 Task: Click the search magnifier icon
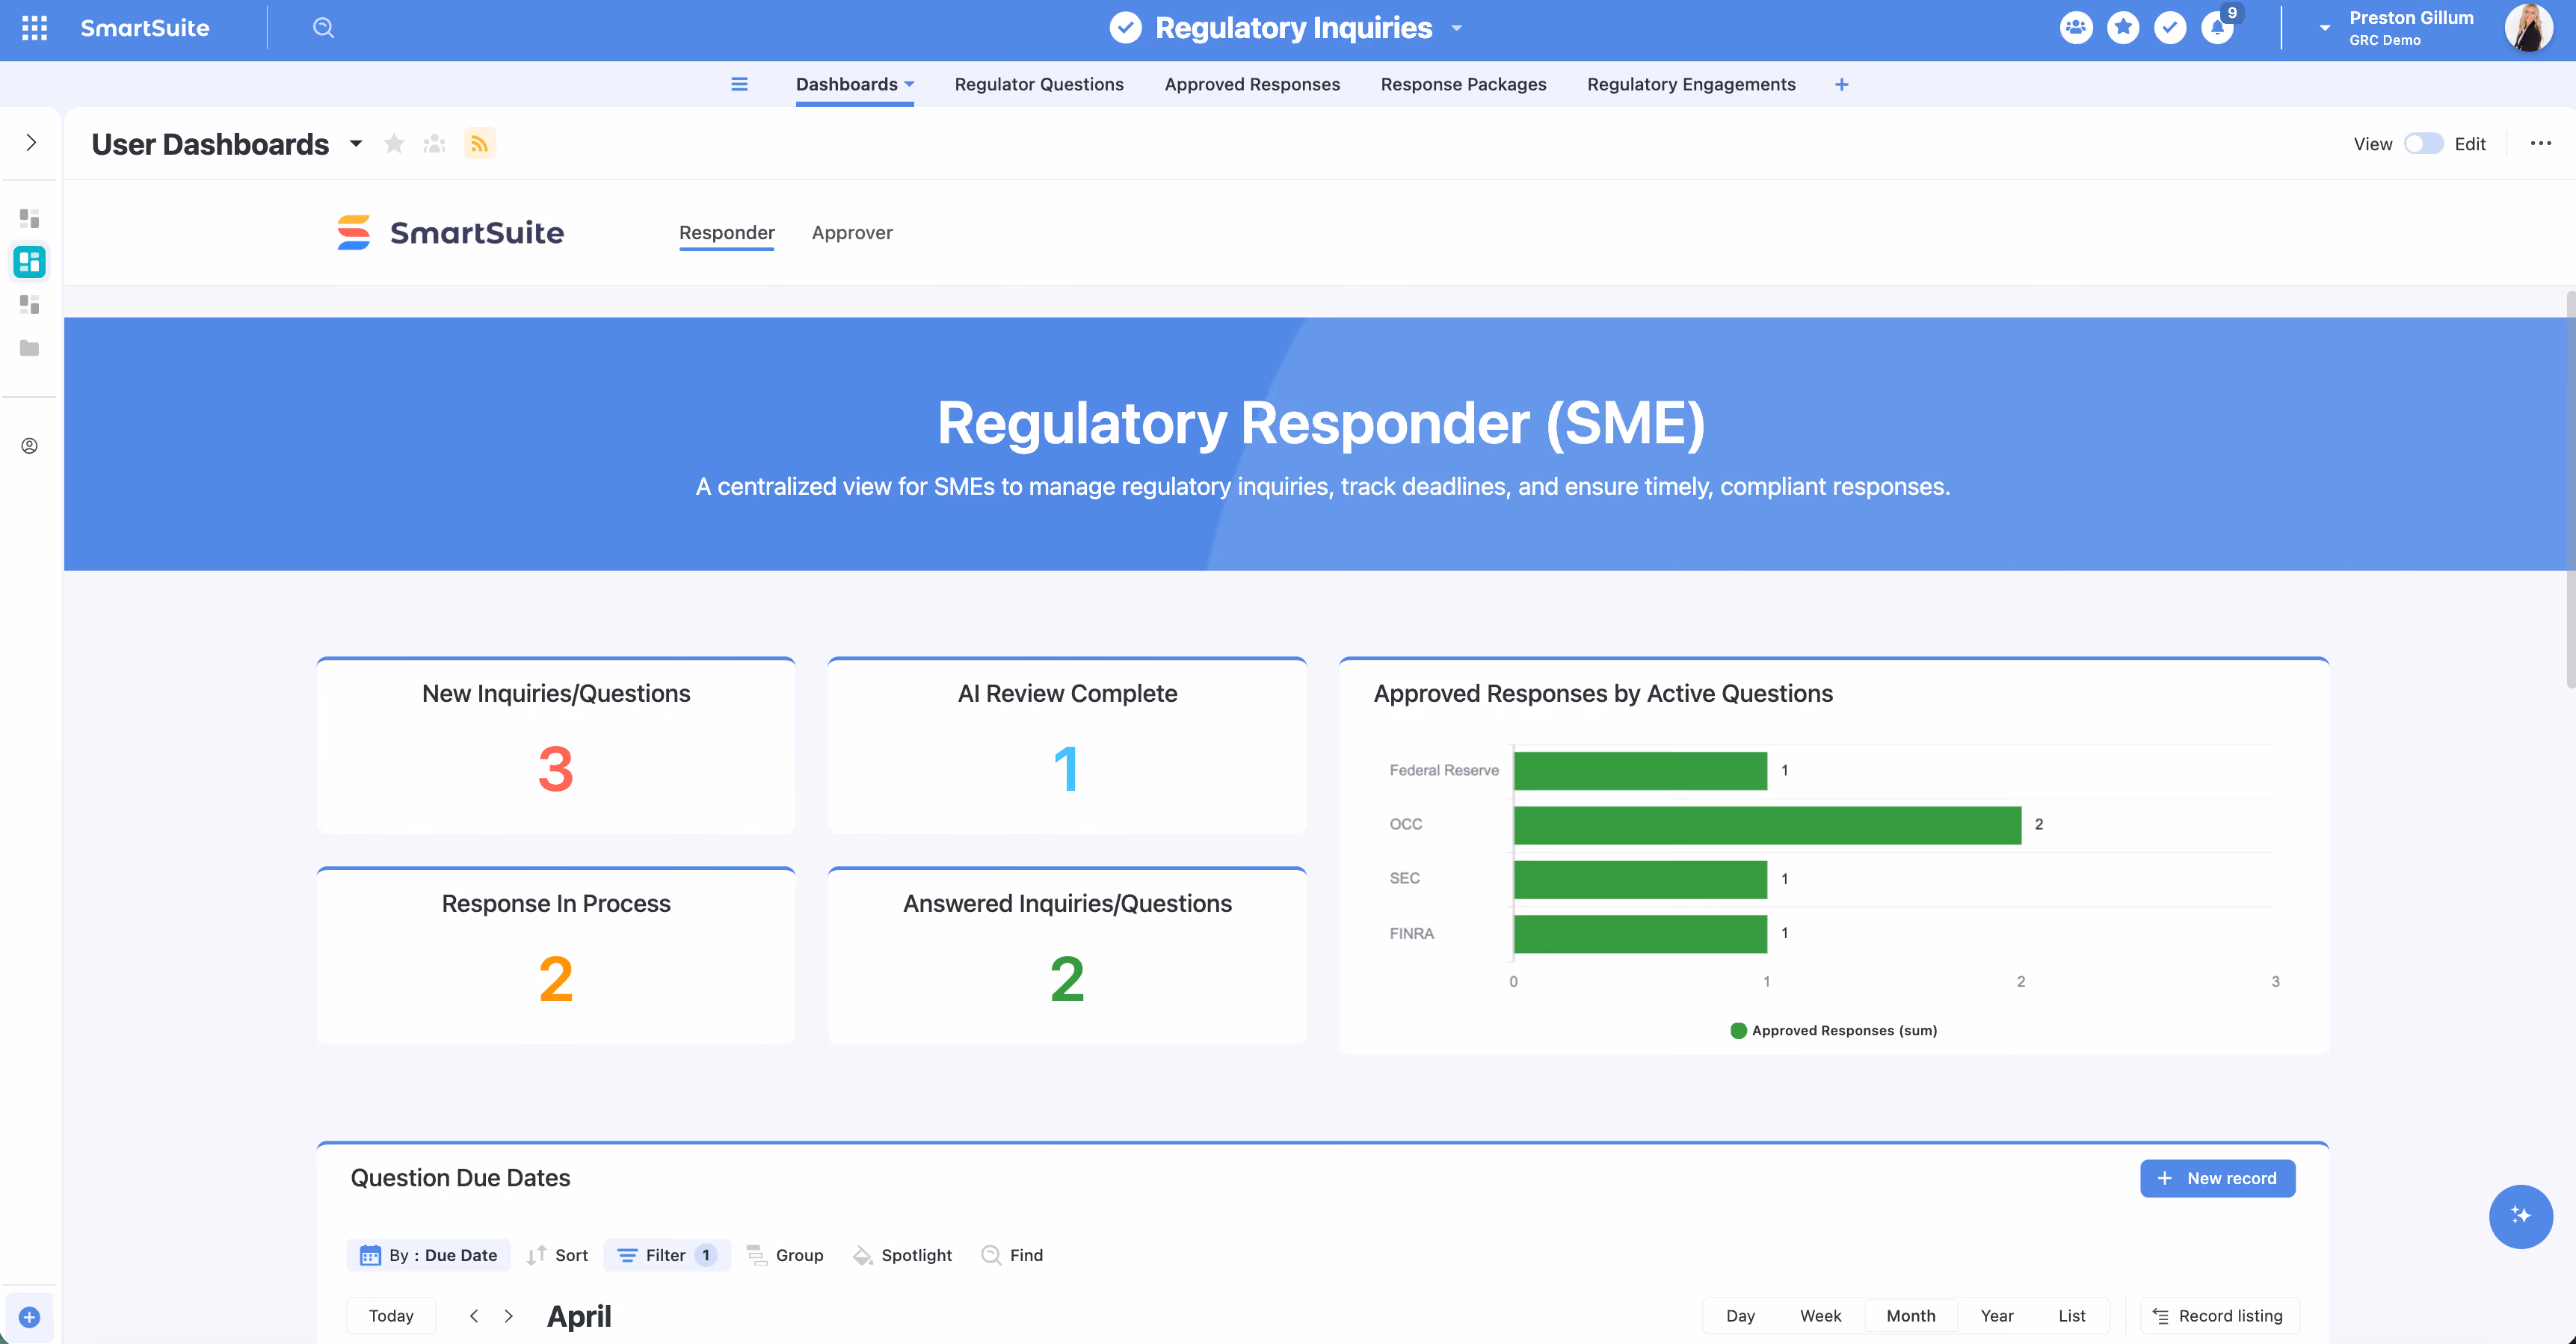pos(323,28)
